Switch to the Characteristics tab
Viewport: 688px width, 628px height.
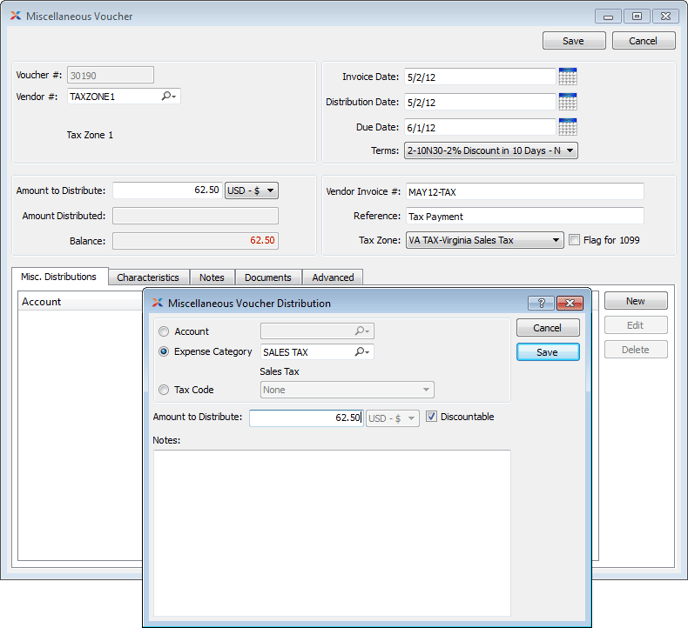147,277
